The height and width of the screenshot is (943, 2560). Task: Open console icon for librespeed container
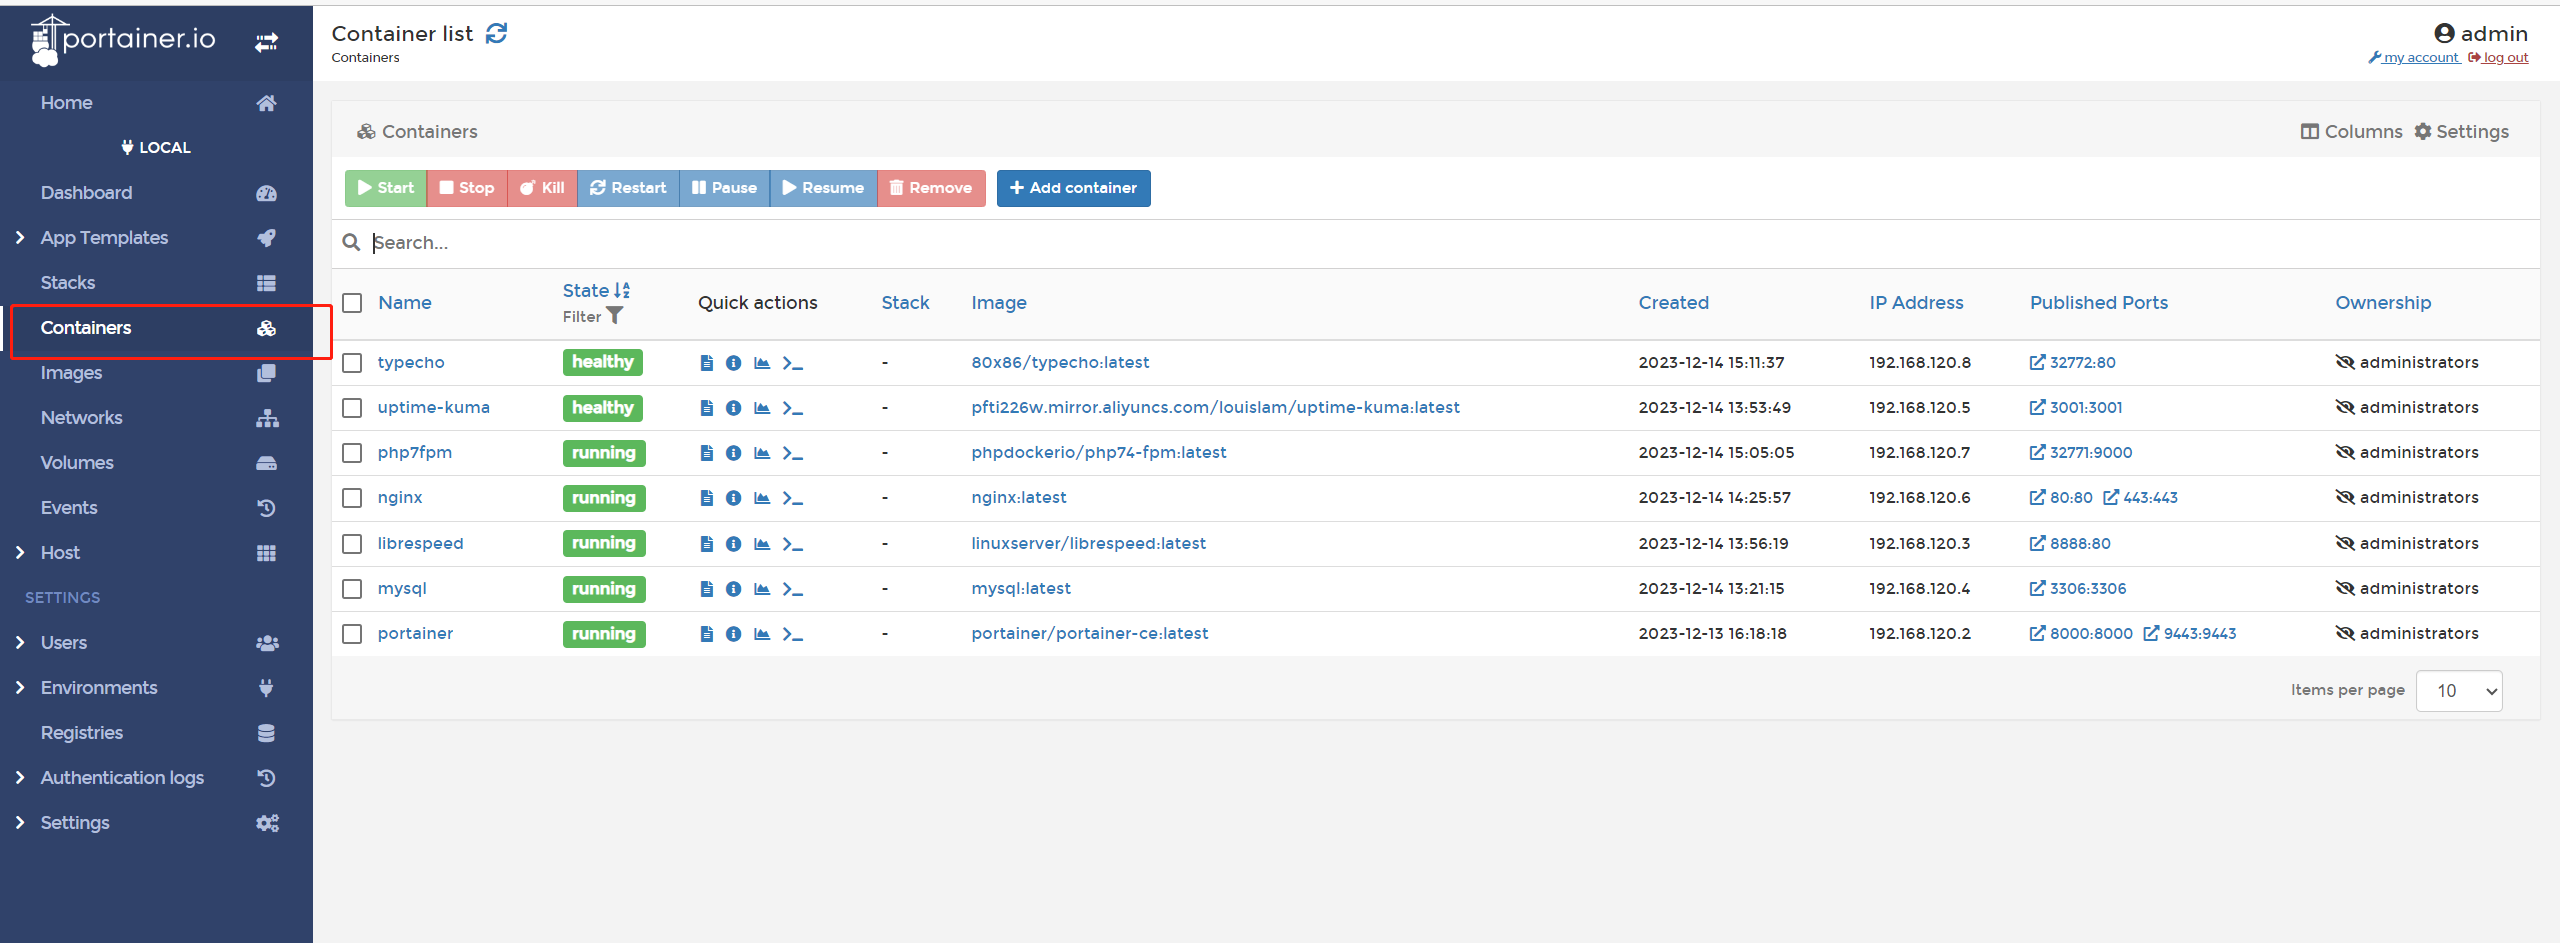click(792, 544)
